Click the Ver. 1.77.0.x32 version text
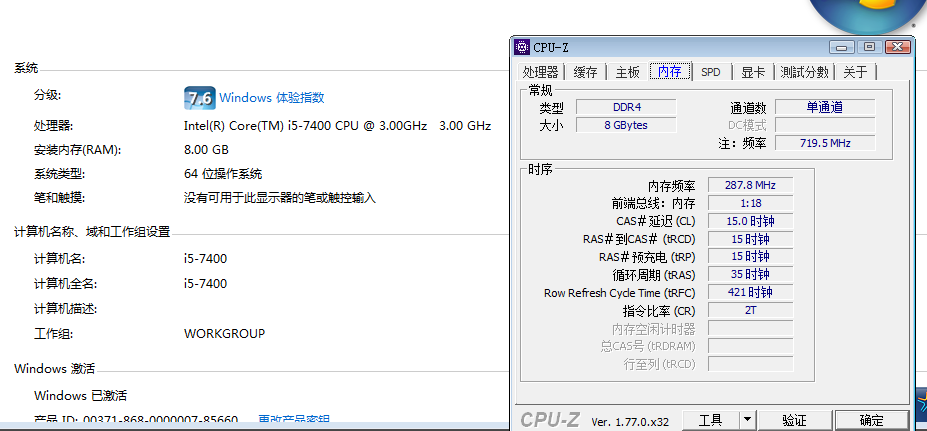The height and width of the screenshot is (431, 927). 630,422
